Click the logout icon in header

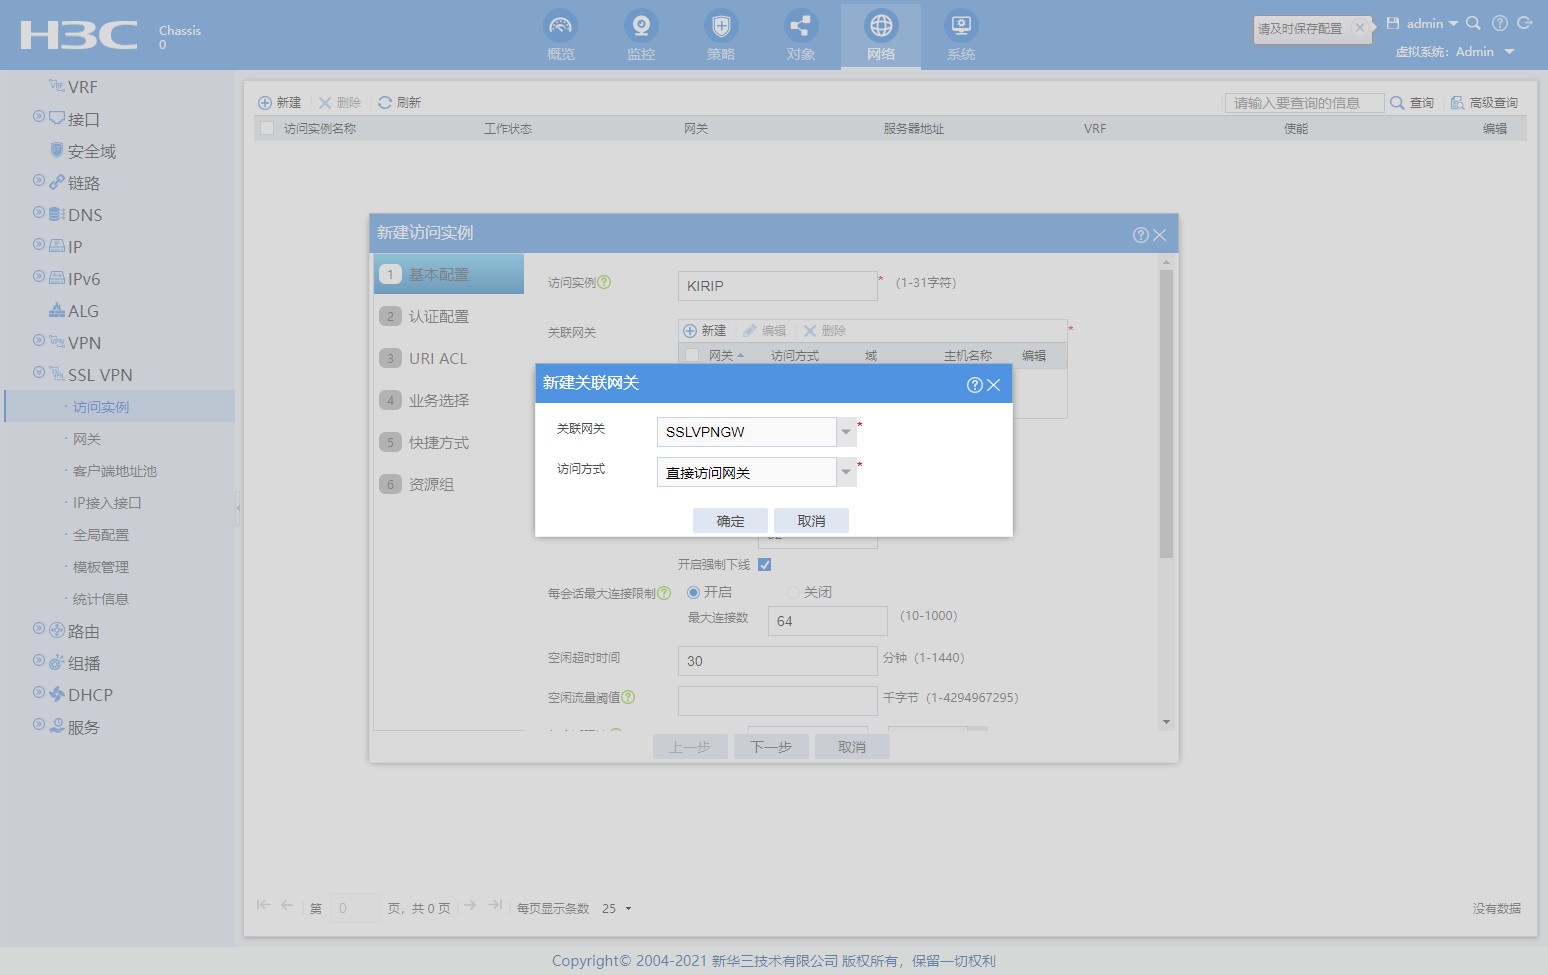click(x=1525, y=23)
